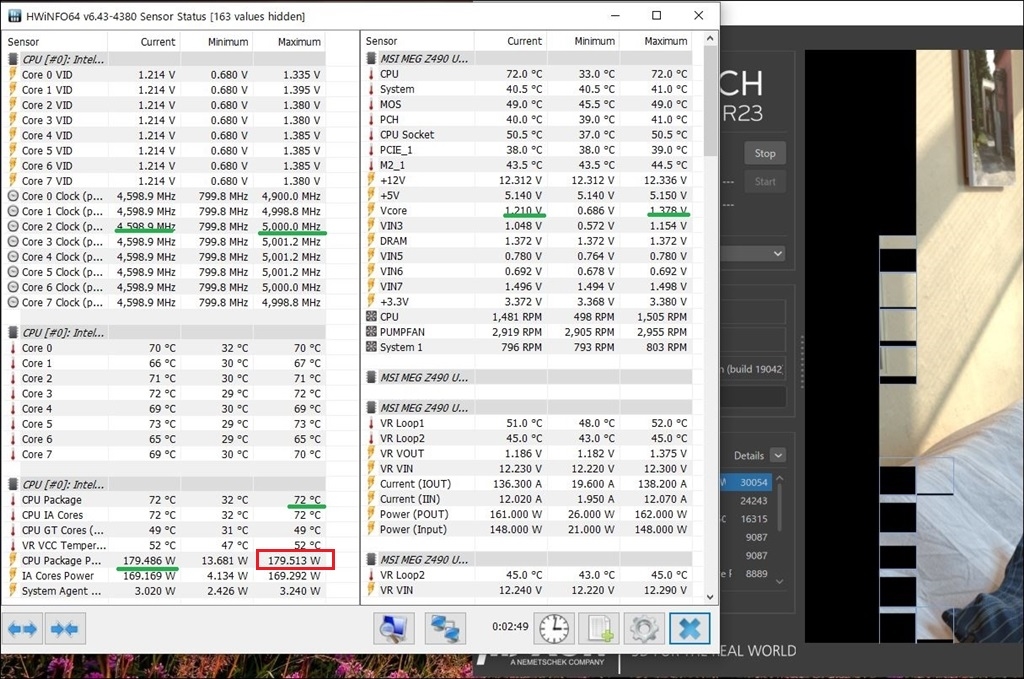The height and width of the screenshot is (679, 1024).
Task: Maximize the HWiNFO64 Sensor Status window
Action: point(656,16)
